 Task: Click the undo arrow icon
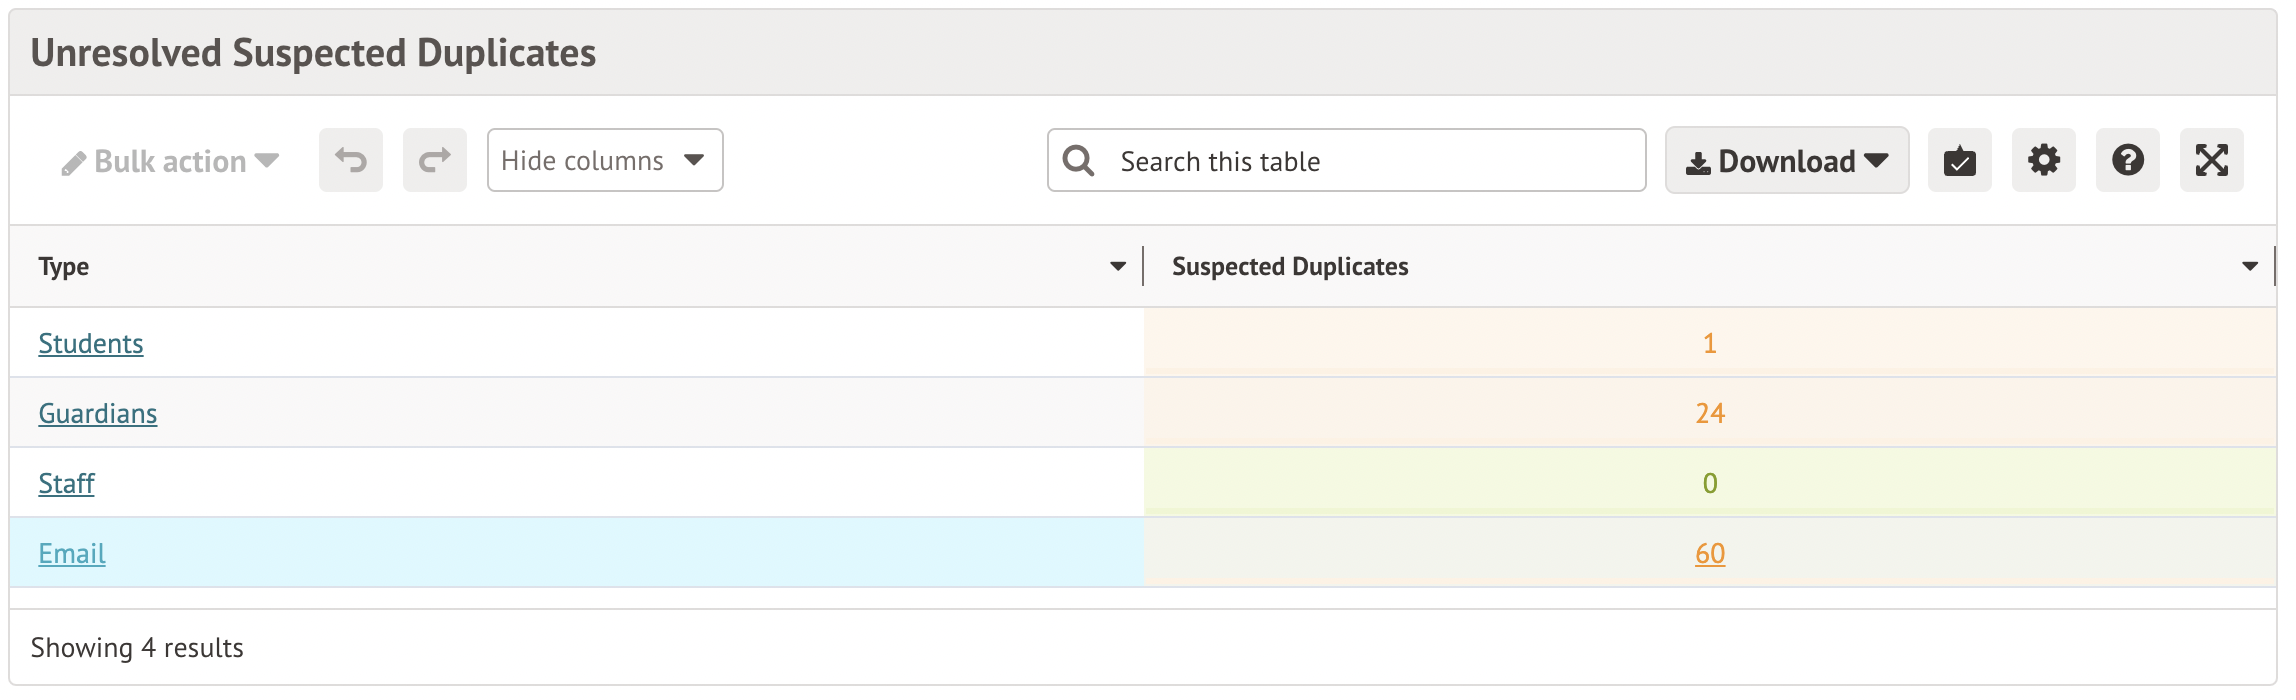350,160
